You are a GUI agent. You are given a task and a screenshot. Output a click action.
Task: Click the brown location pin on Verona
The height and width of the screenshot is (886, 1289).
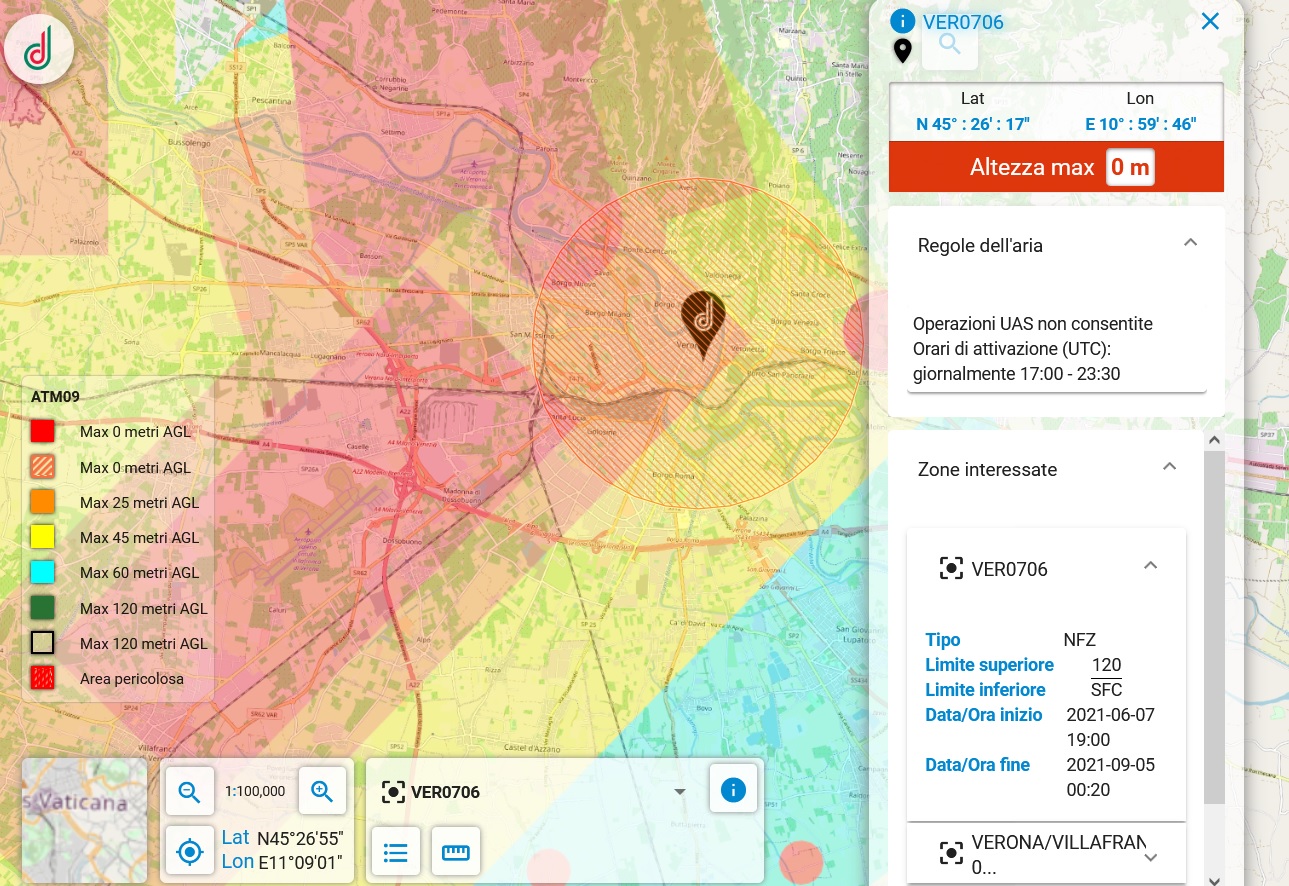703,325
